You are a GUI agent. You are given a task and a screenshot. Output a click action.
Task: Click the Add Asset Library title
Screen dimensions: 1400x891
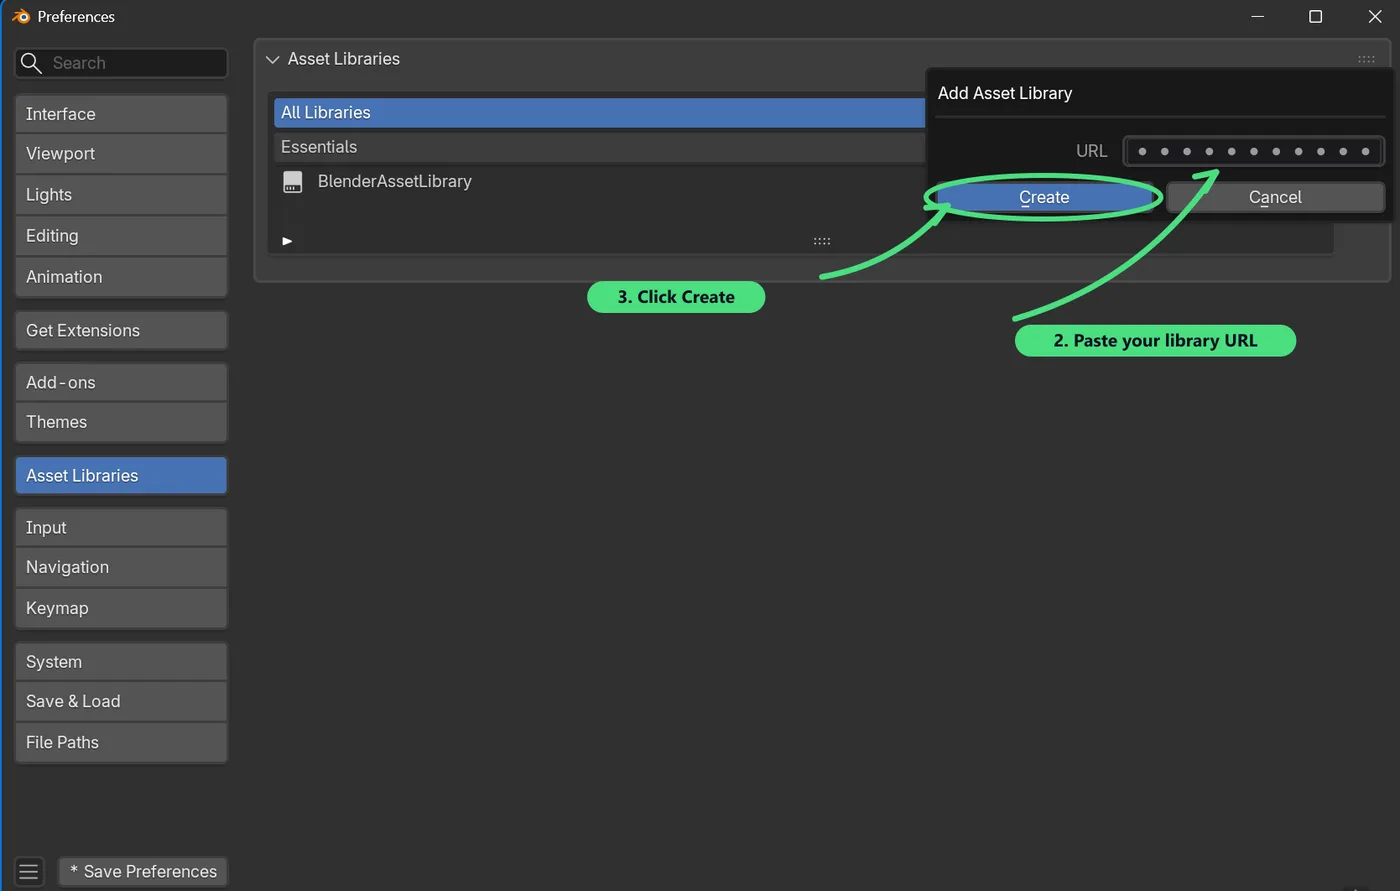[1005, 93]
